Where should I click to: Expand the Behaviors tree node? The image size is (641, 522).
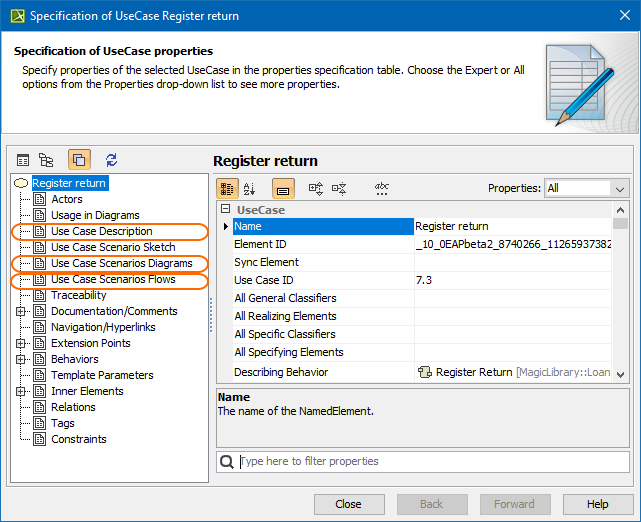(x=20, y=359)
